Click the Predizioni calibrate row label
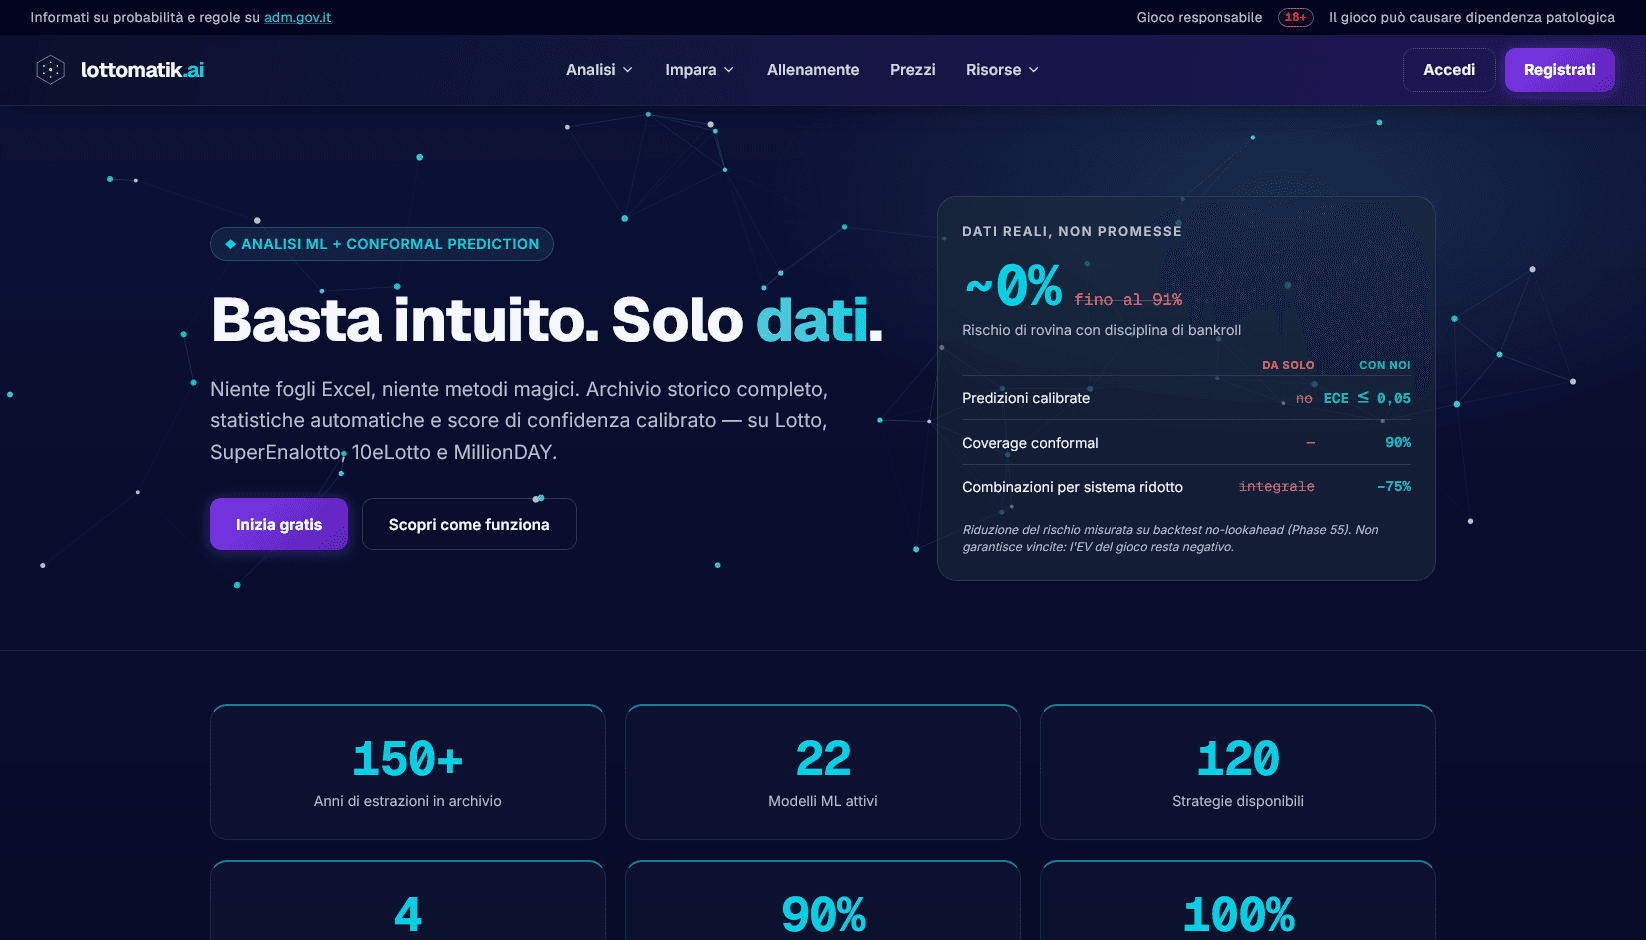1646x940 pixels. click(1026, 398)
